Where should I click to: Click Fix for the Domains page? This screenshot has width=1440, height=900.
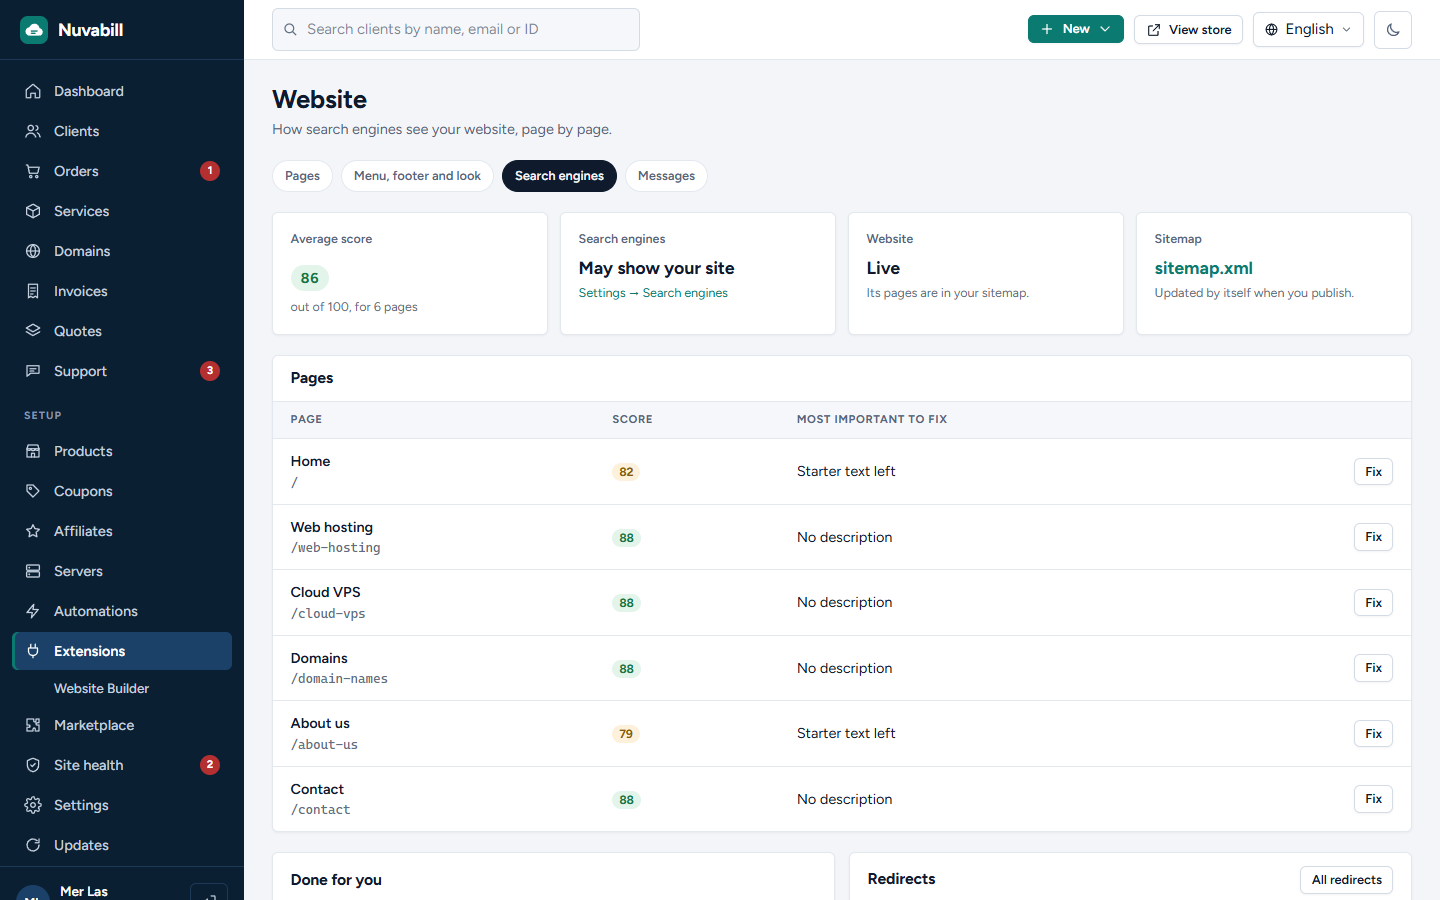point(1373,668)
